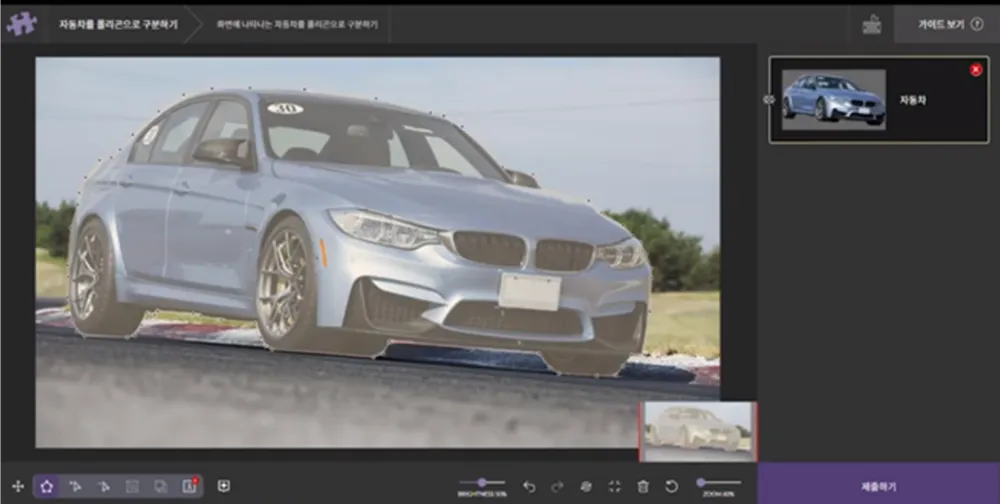Click the number 30 windshield sticker
Screen dimensions: 1000x504
(285, 108)
